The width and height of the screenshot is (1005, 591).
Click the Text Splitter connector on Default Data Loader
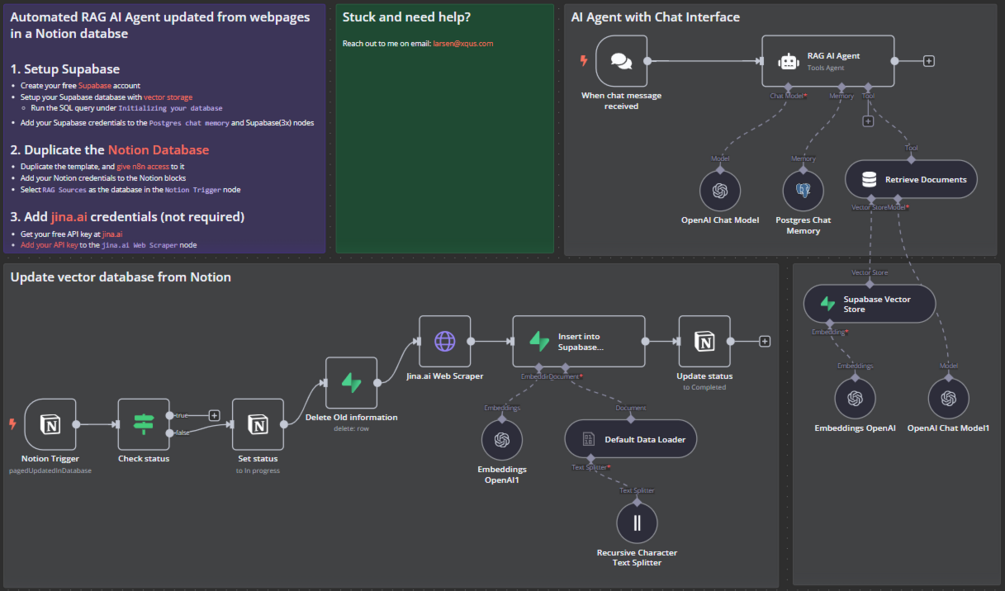(x=590, y=458)
